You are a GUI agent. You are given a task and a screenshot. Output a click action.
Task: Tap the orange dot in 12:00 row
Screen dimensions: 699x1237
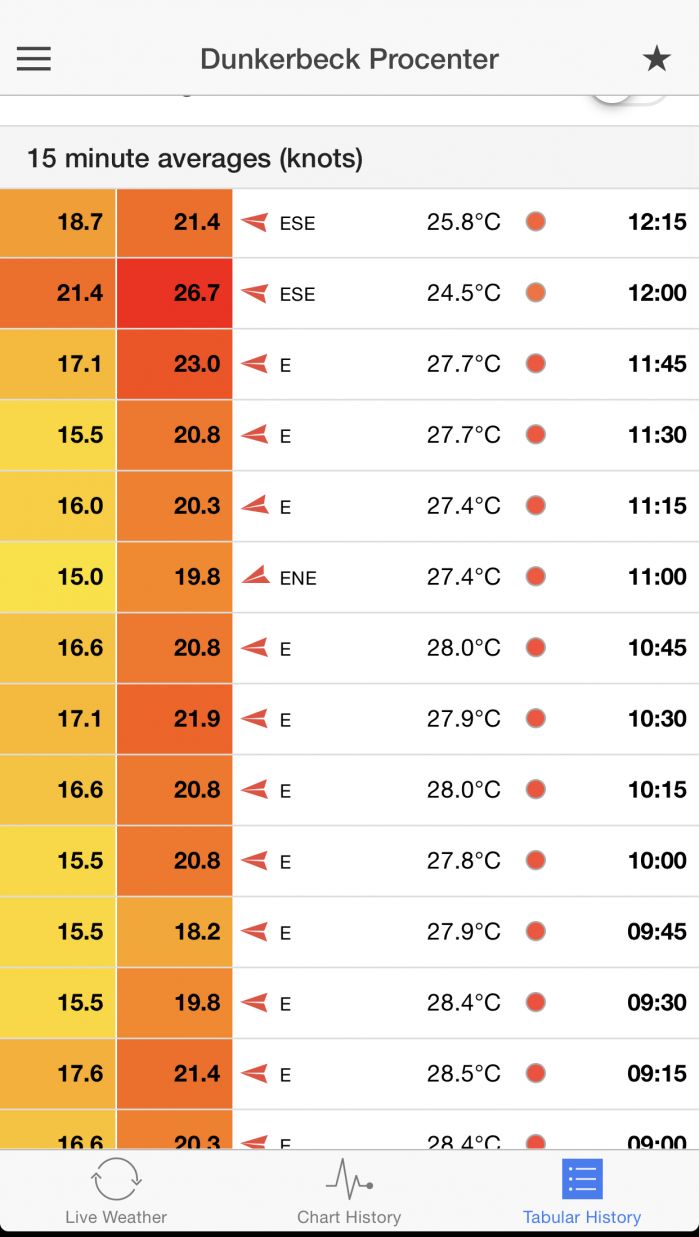pyautogui.click(x=536, y=293)
